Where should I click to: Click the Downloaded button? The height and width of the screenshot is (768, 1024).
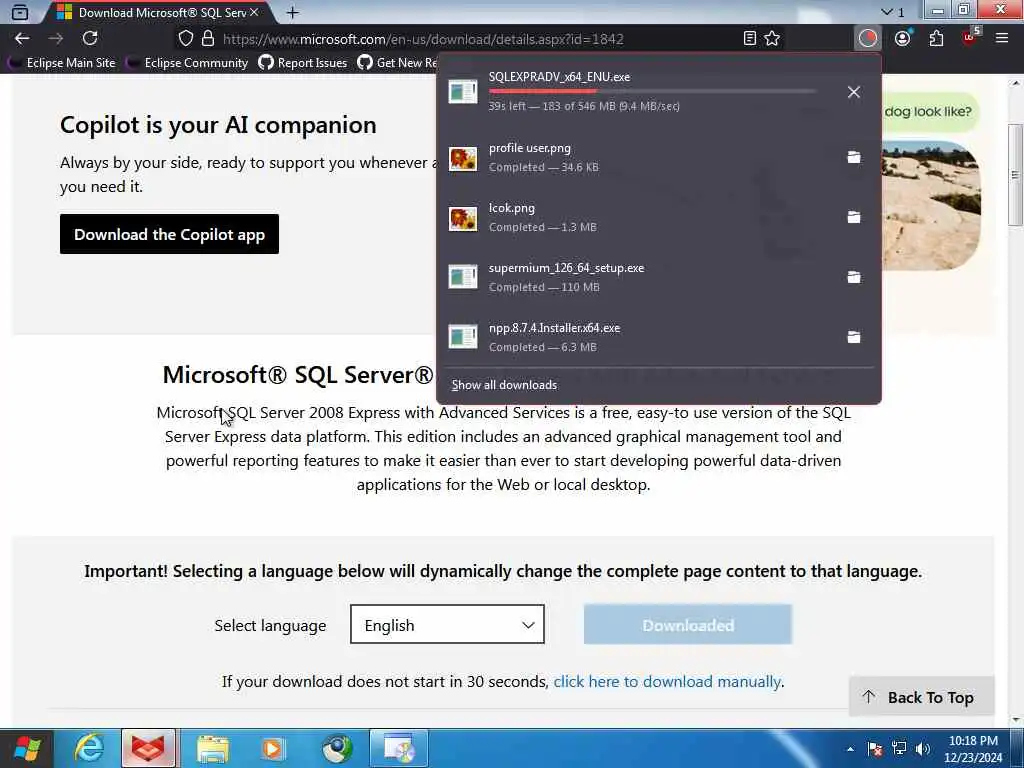(x=688, y=625)
